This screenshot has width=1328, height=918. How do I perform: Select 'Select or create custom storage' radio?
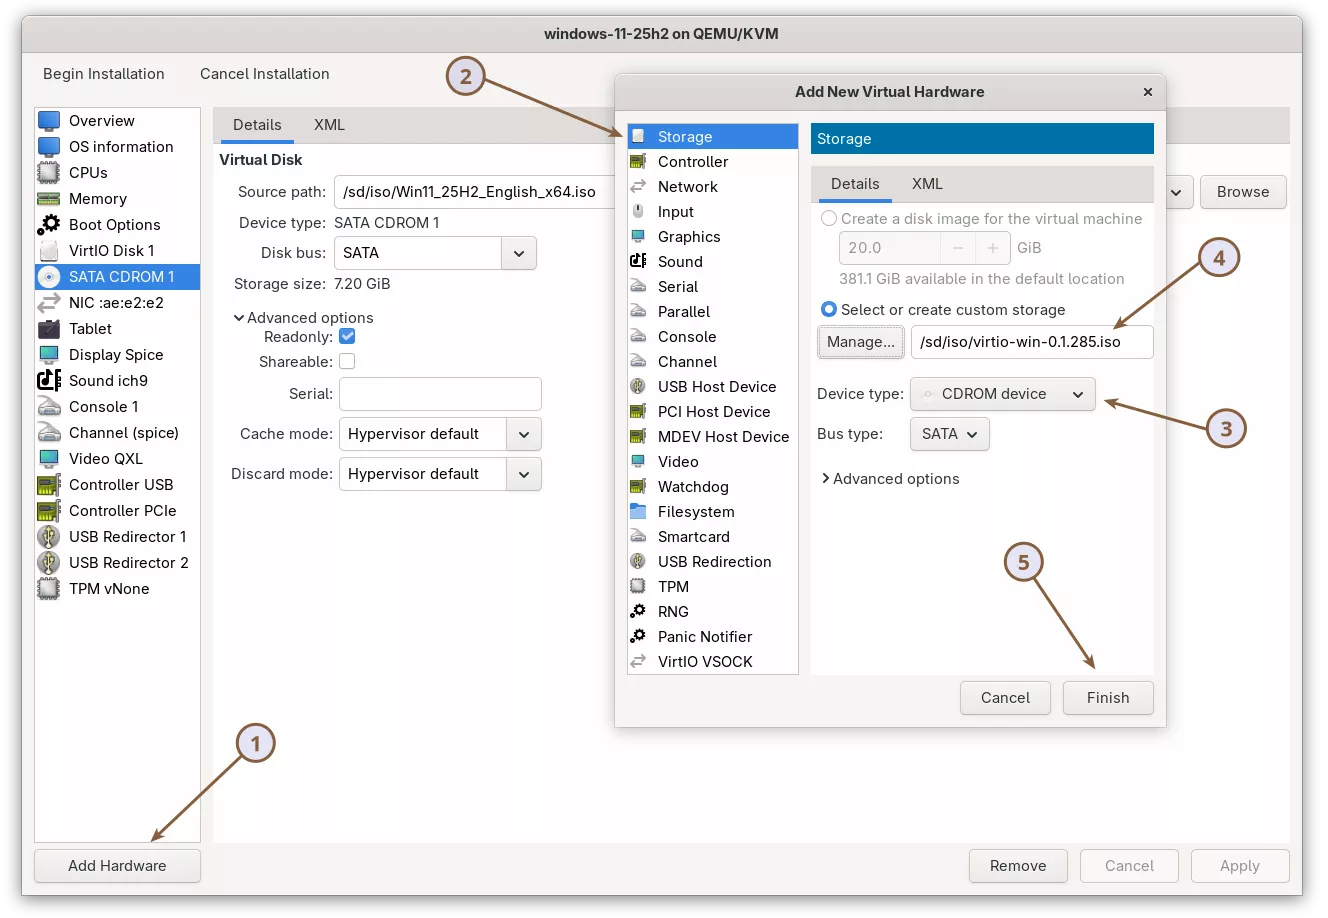(828, 310)
